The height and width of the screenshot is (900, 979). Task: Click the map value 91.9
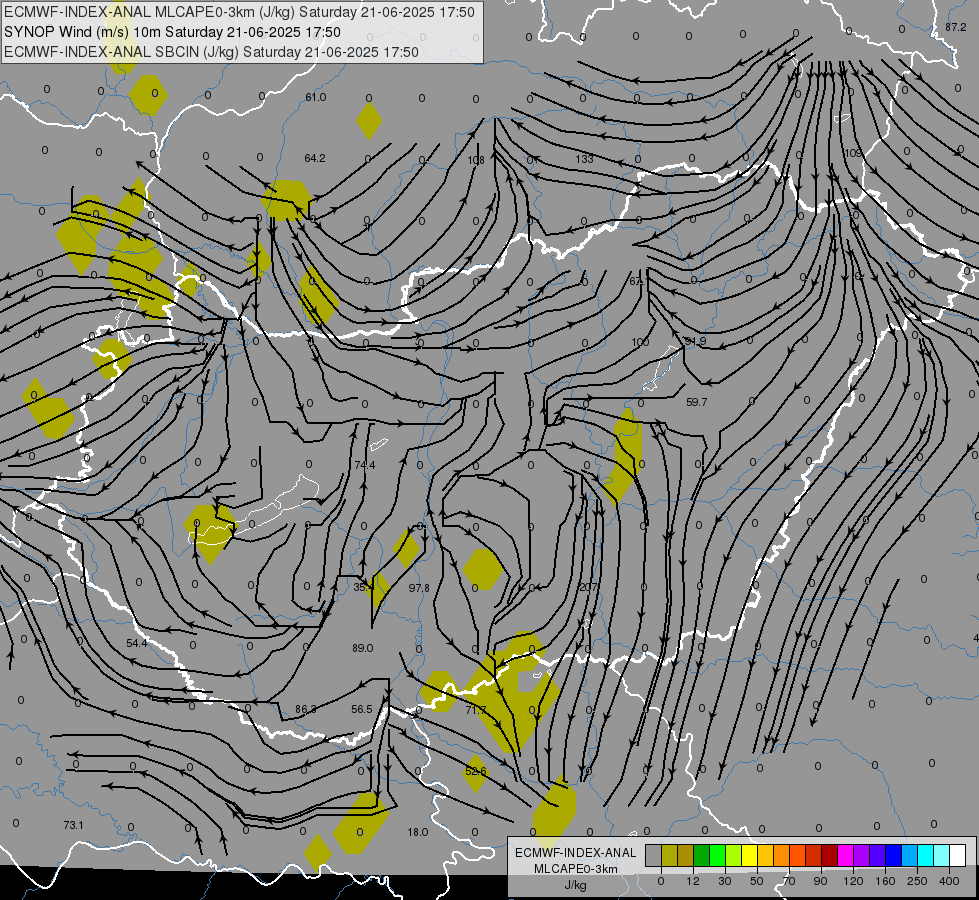[x=695, y=341]
